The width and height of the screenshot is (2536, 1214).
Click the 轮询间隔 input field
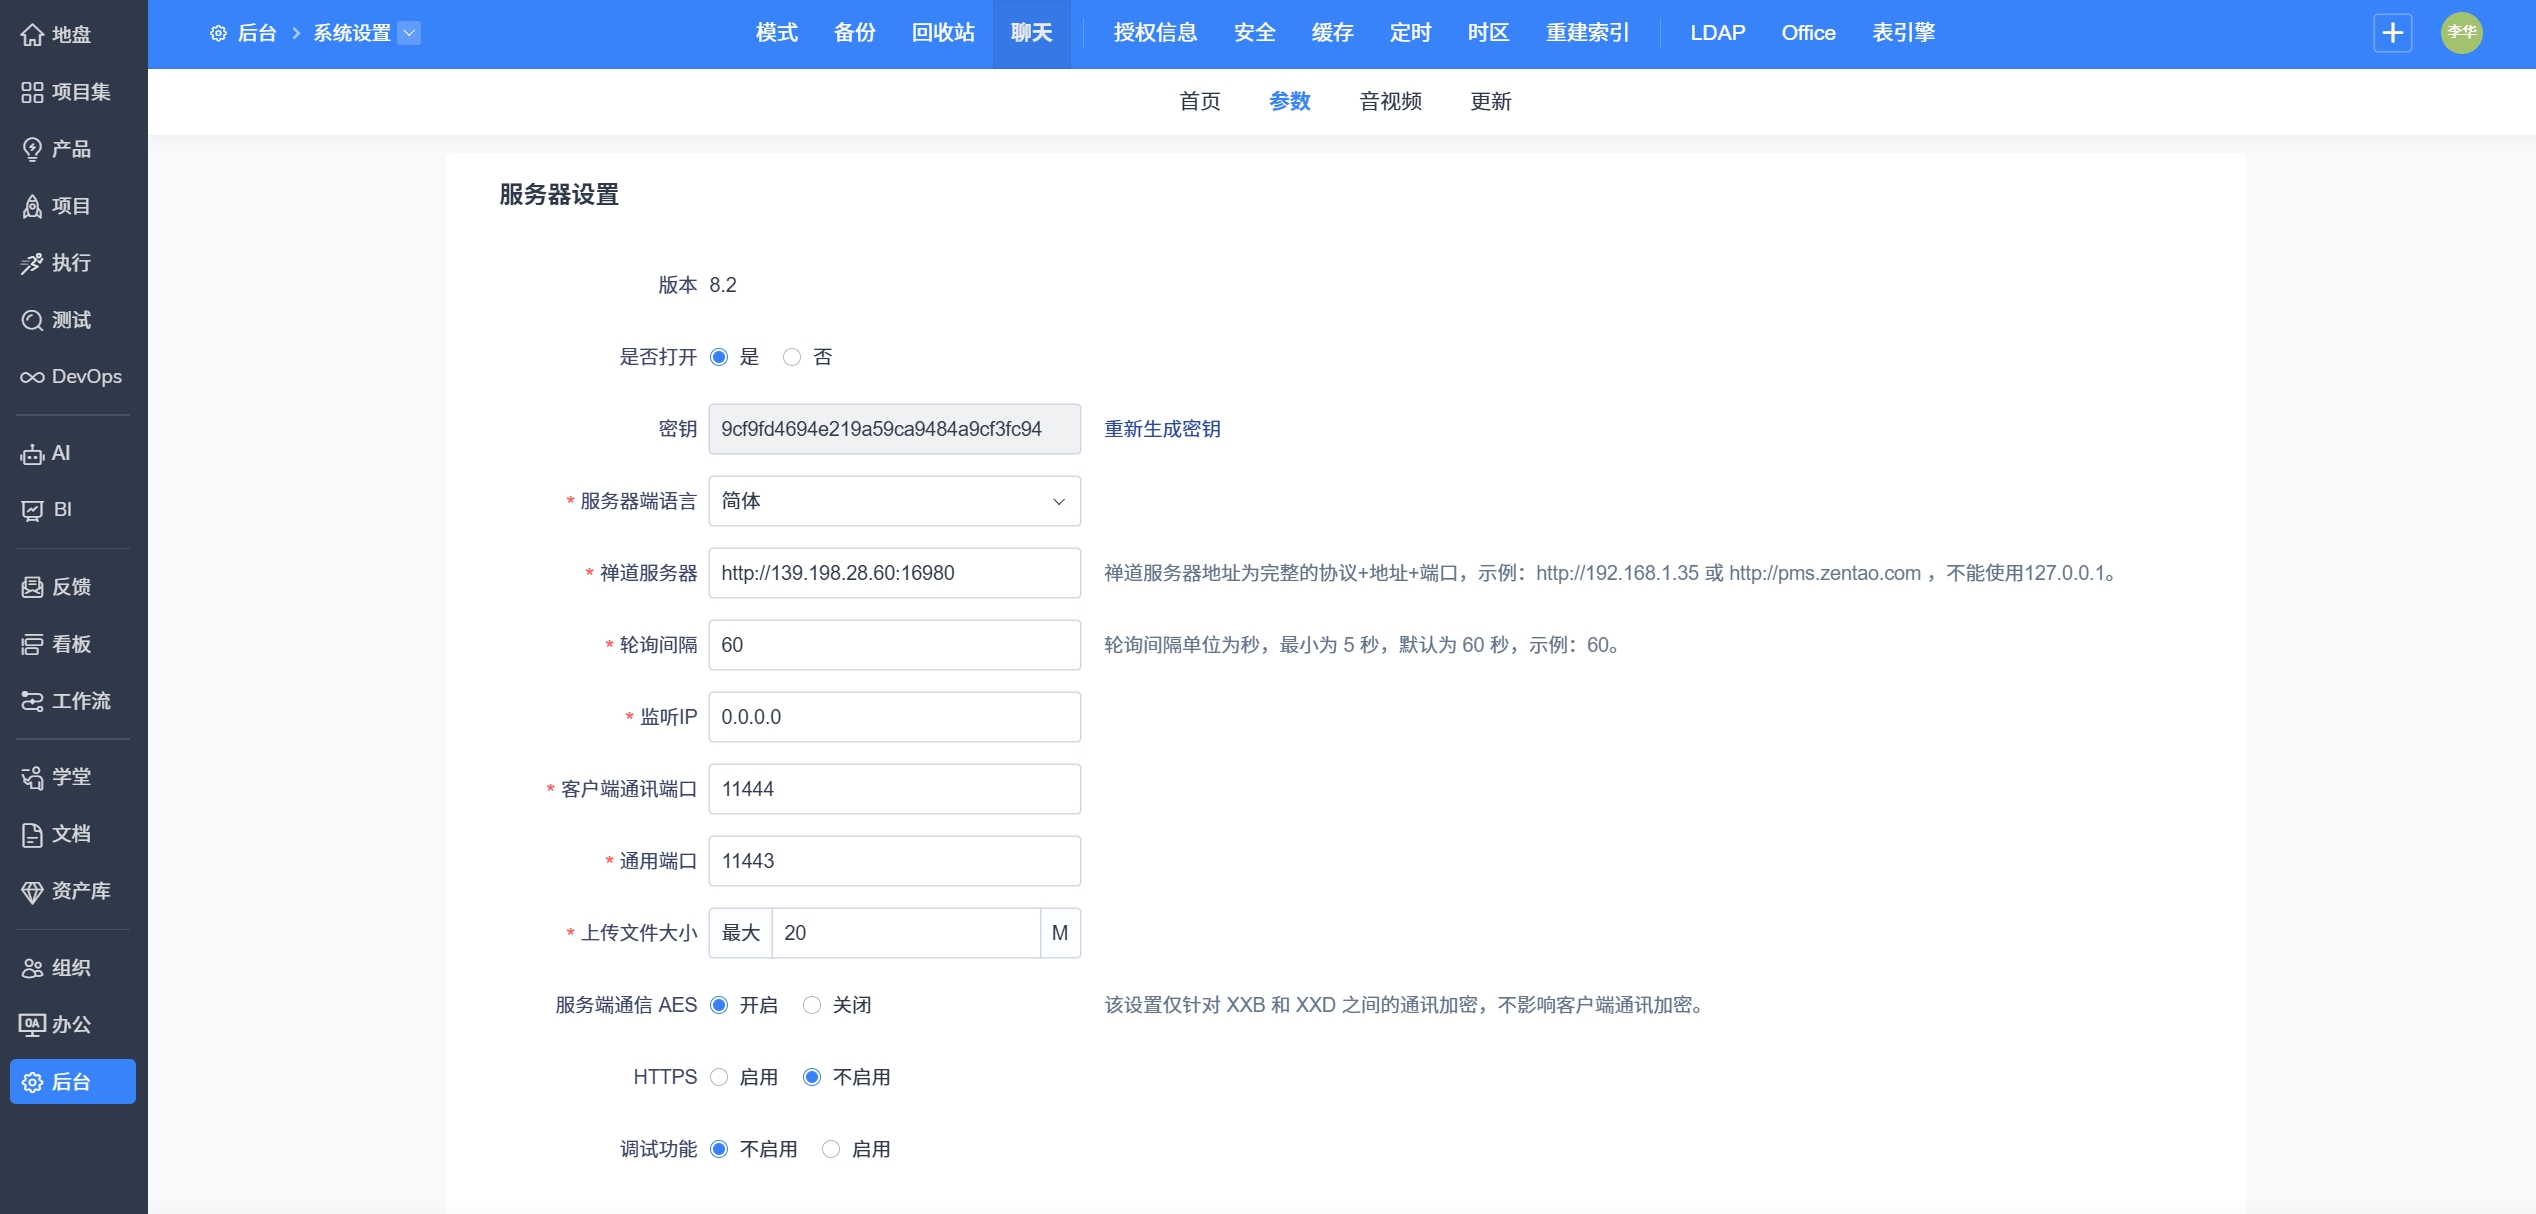coord(894,645)
